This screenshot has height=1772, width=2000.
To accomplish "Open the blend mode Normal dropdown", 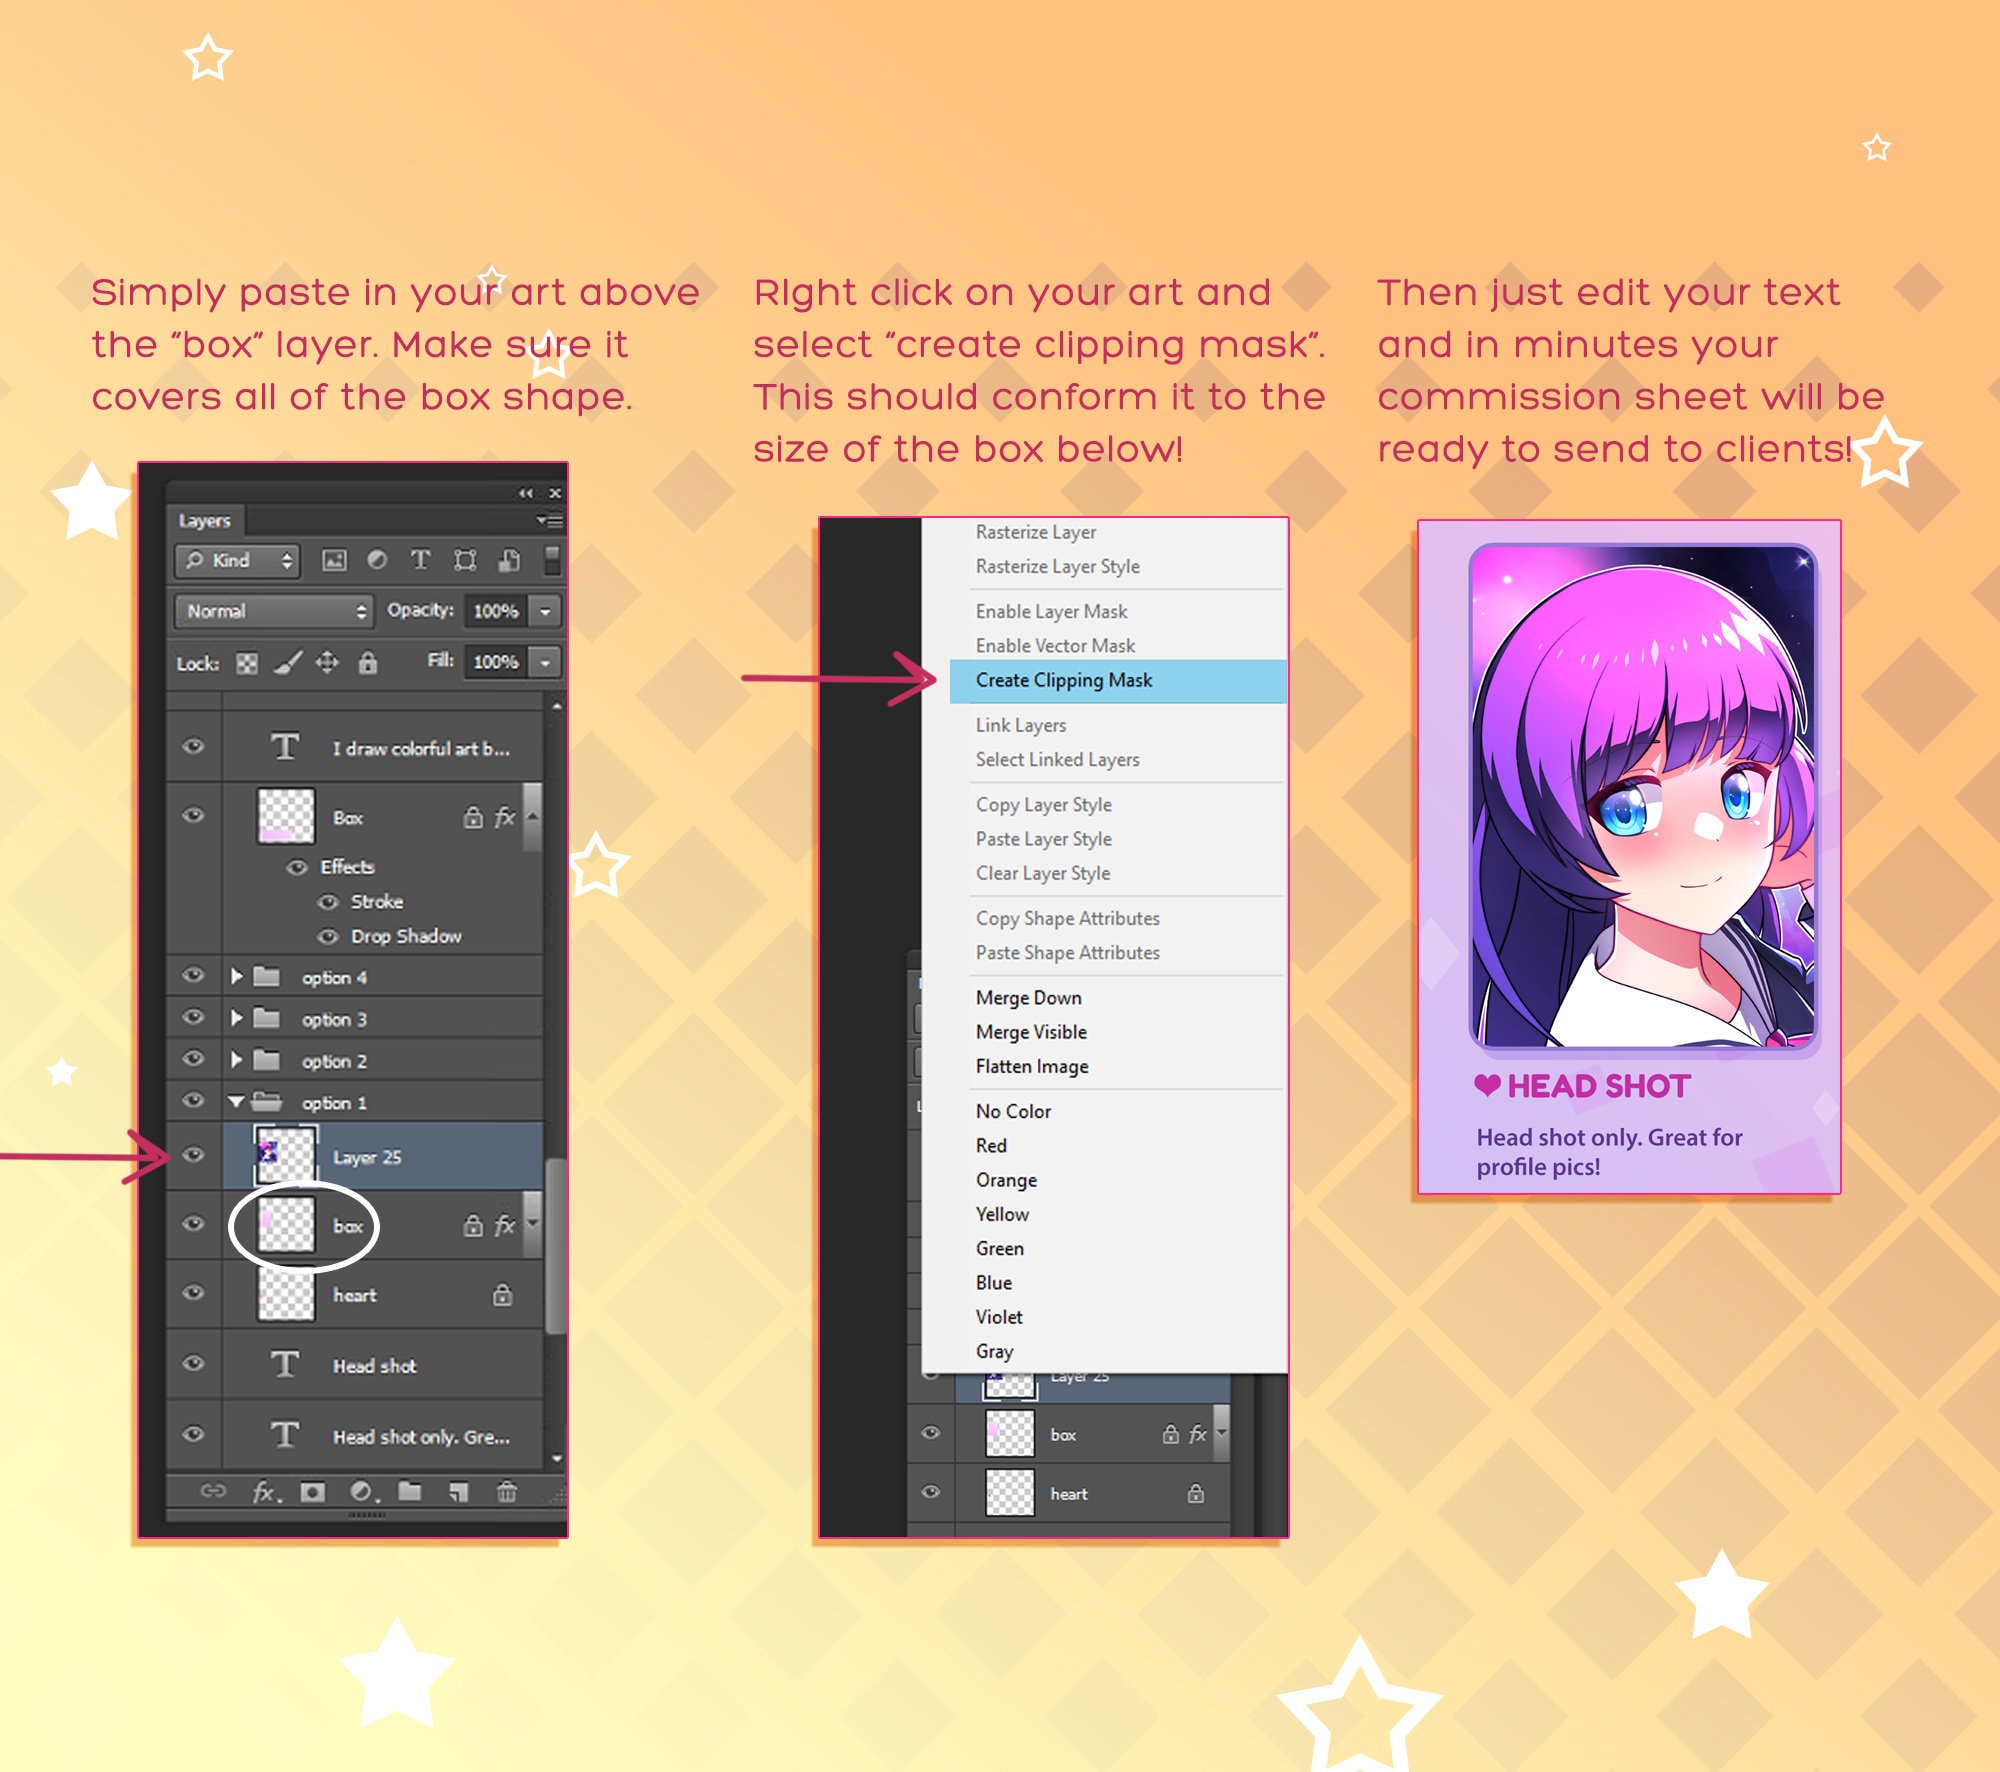I will pyautogui.click(x=272, y=611).
